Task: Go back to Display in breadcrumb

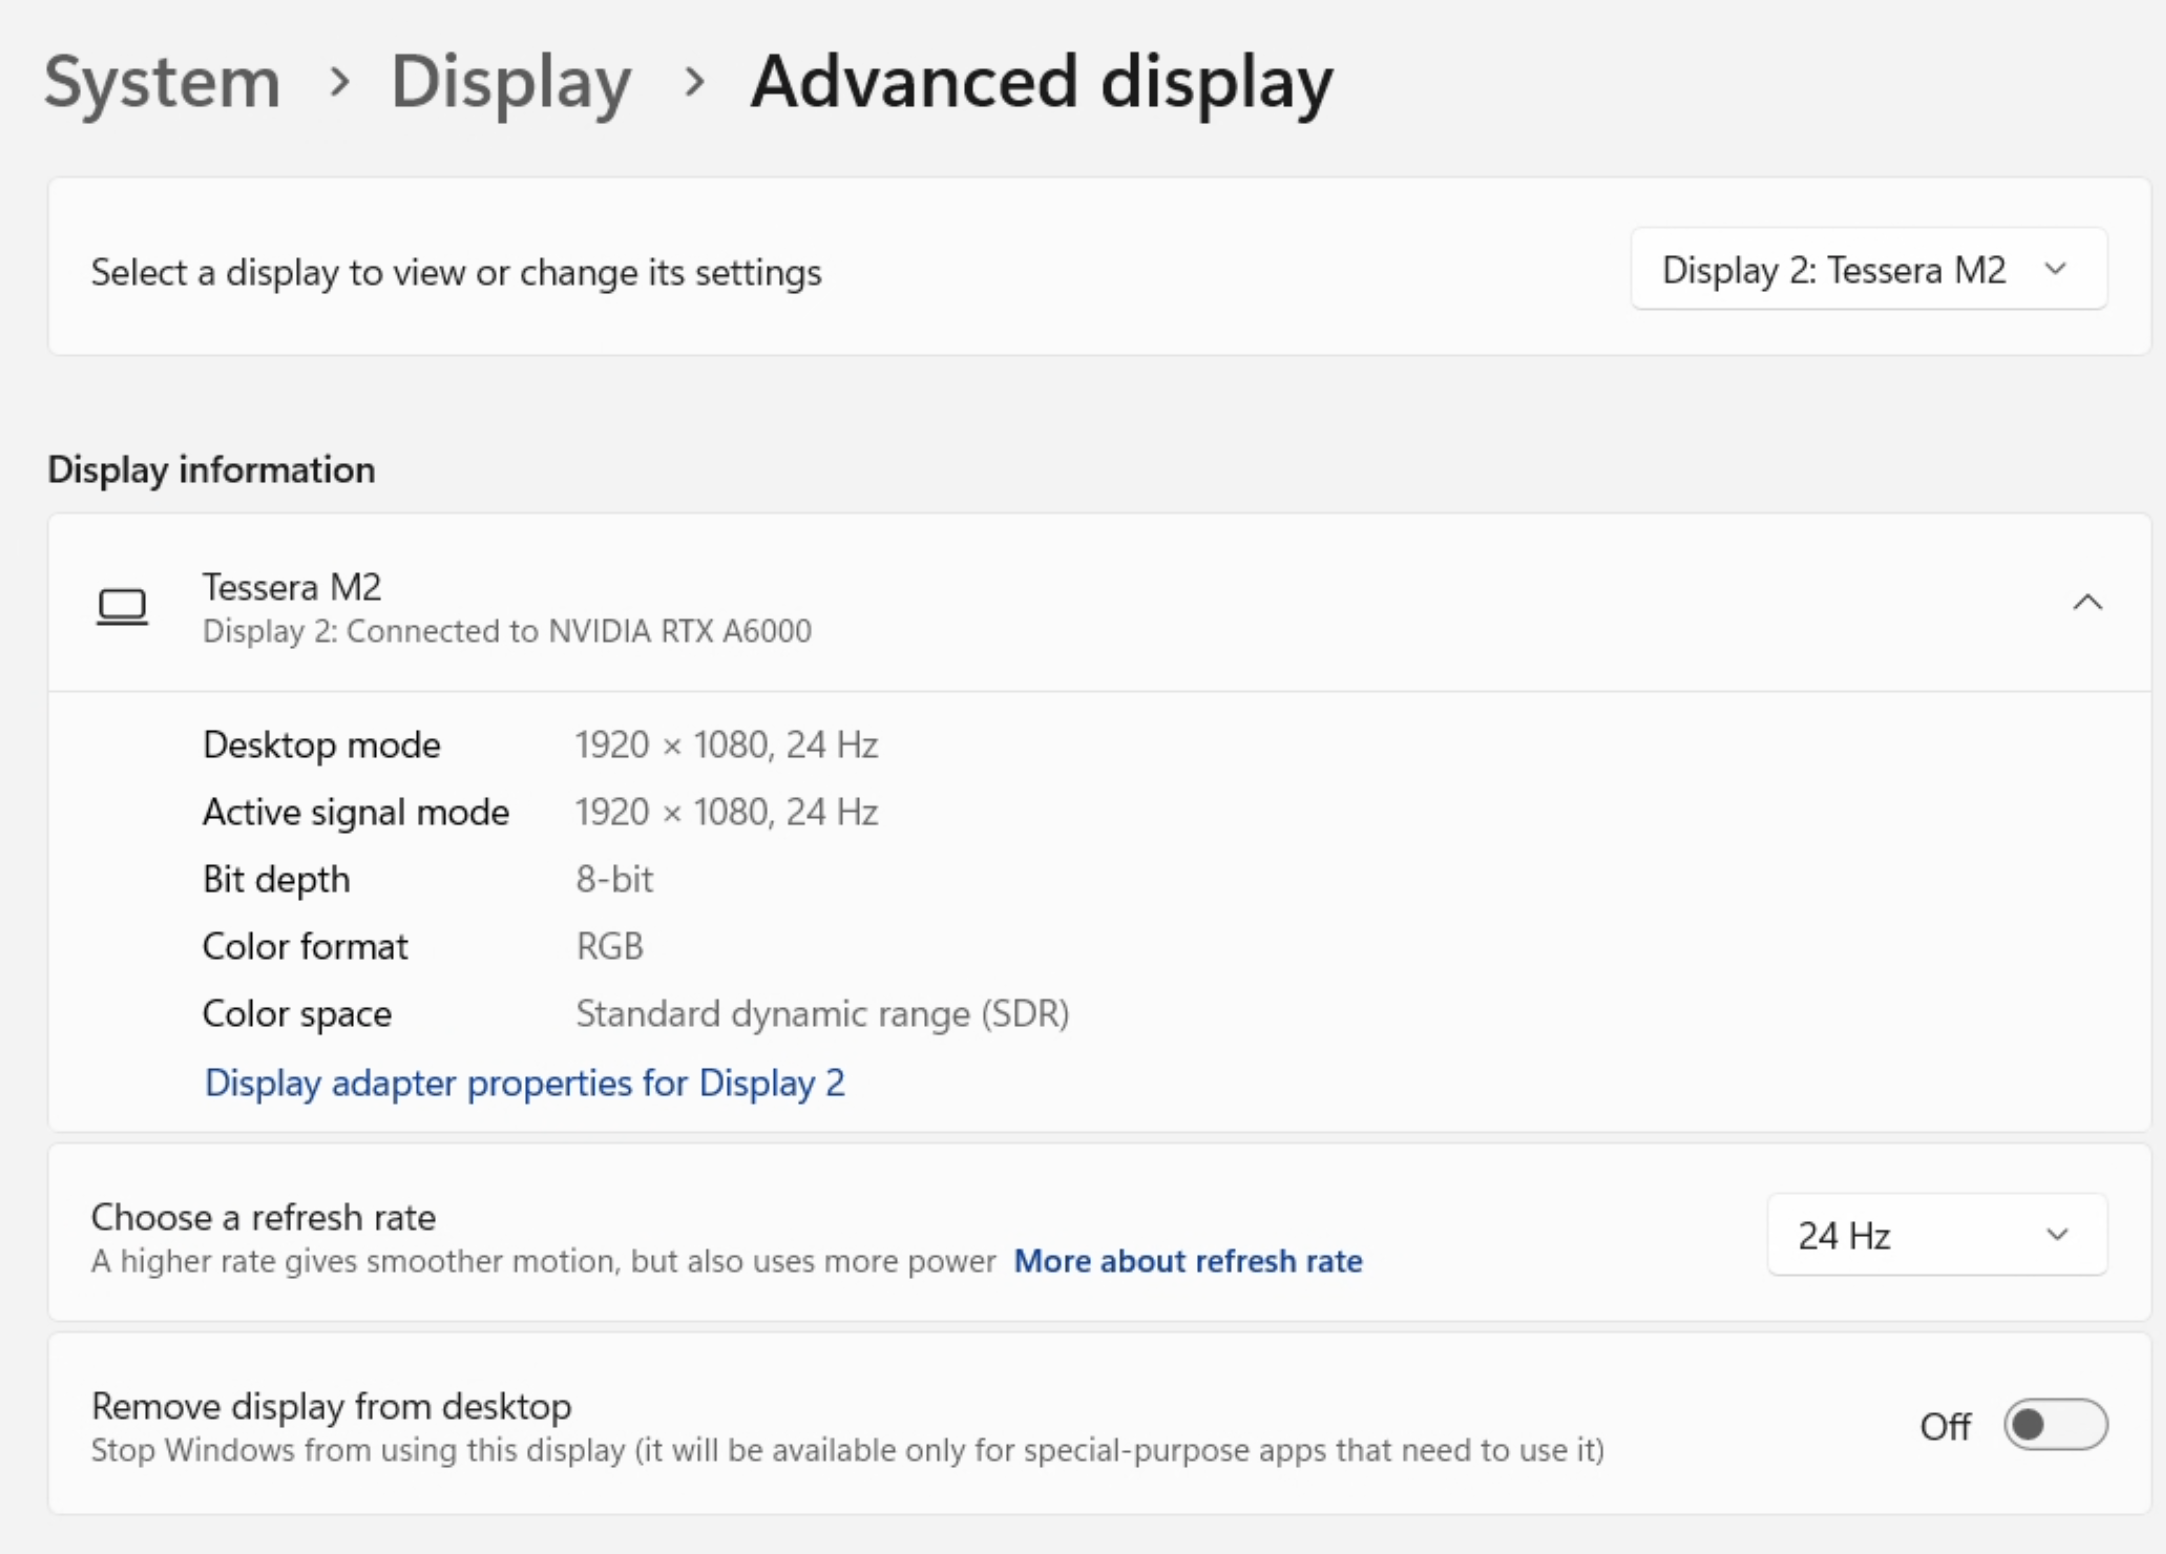Action: pyautogui.click(x=510, y=82)
